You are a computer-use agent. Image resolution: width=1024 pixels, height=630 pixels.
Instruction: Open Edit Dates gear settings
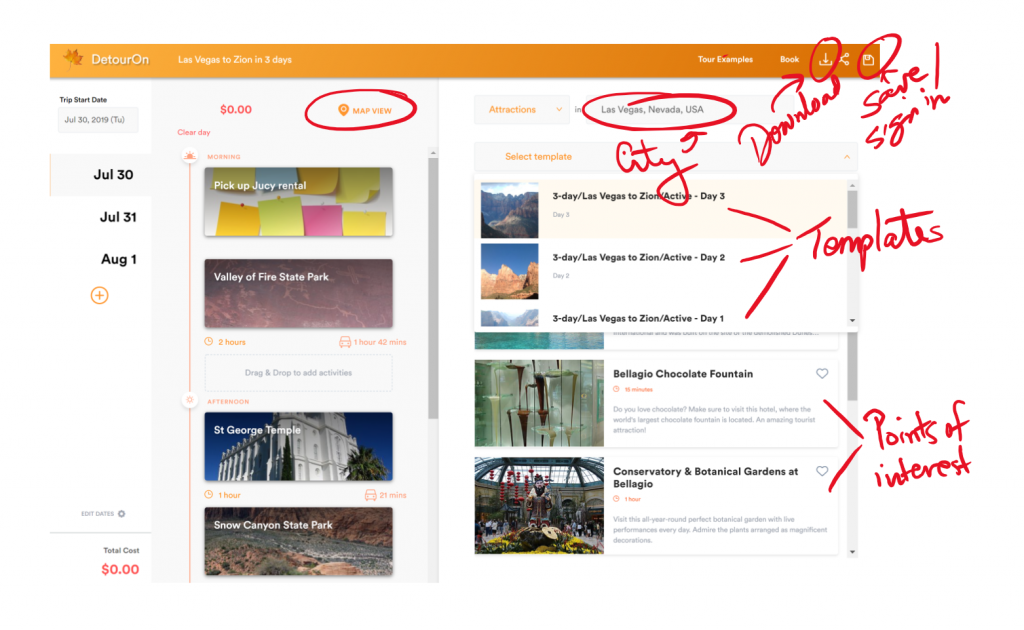pyautogui.click(x=121, y=514)
